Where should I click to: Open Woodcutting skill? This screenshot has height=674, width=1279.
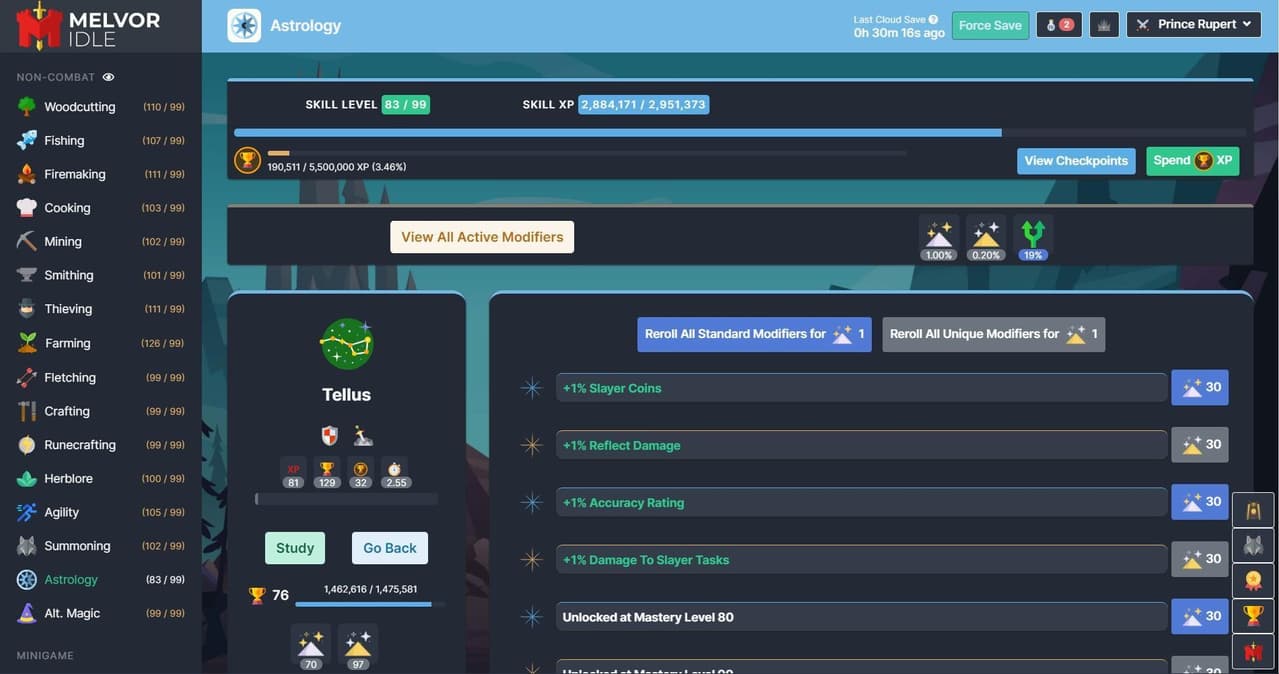[100, 107]
